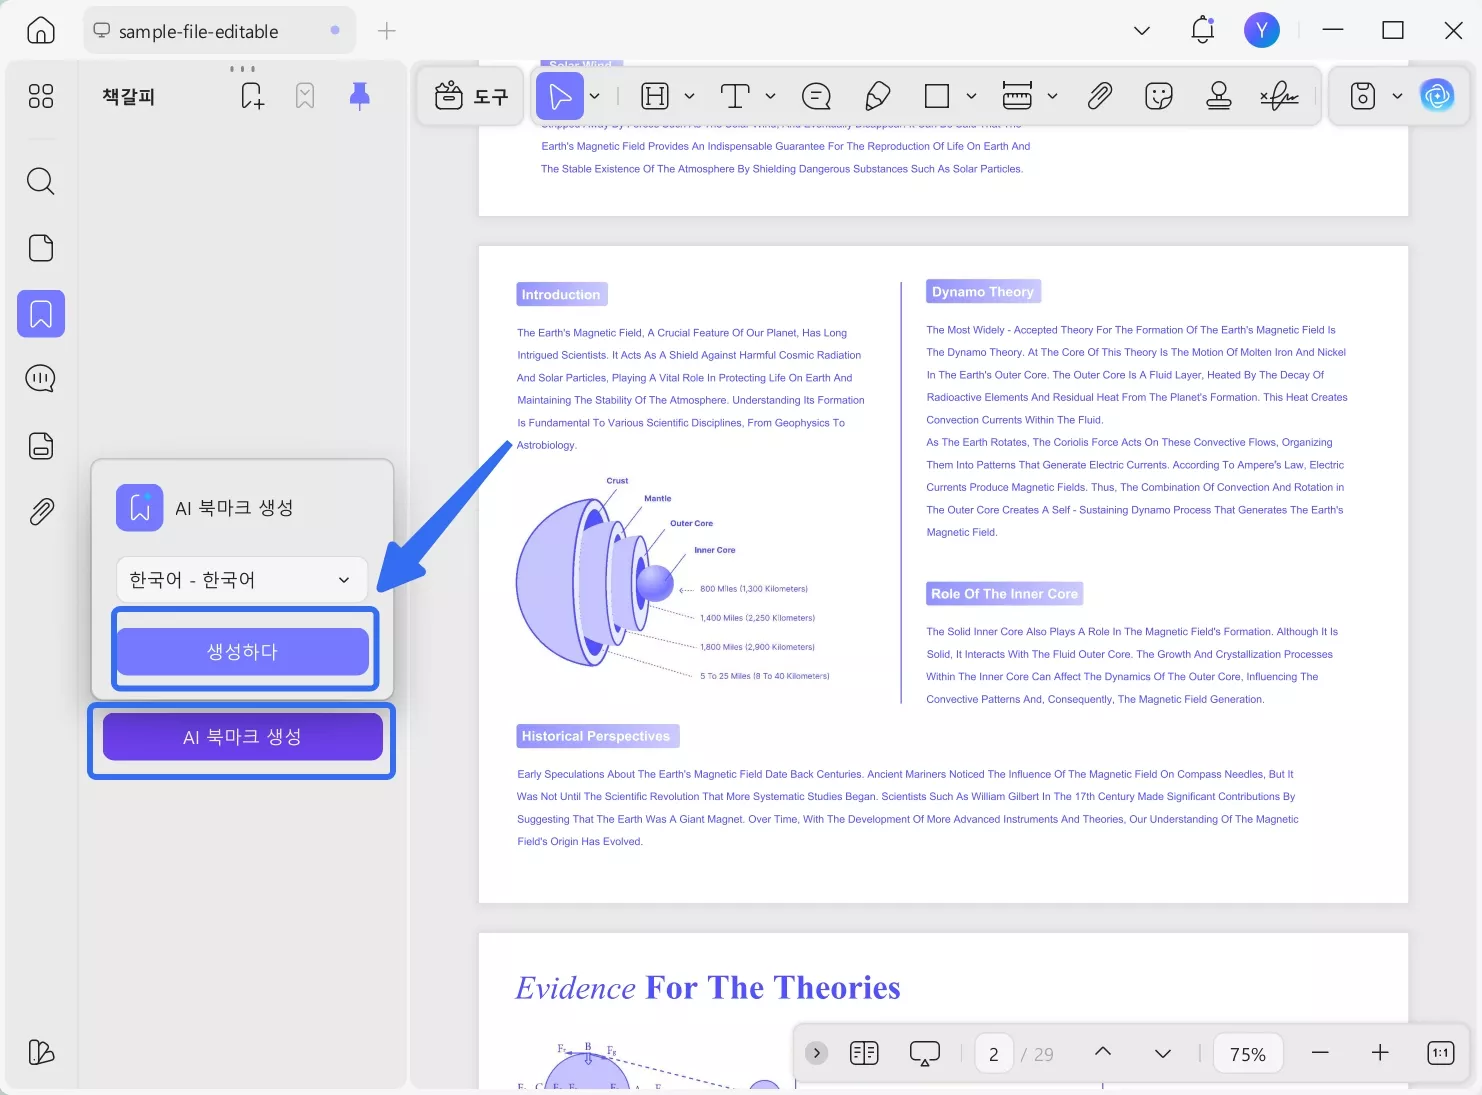Expand the highlight tool dropdown arrow

[x=689, y=96]
